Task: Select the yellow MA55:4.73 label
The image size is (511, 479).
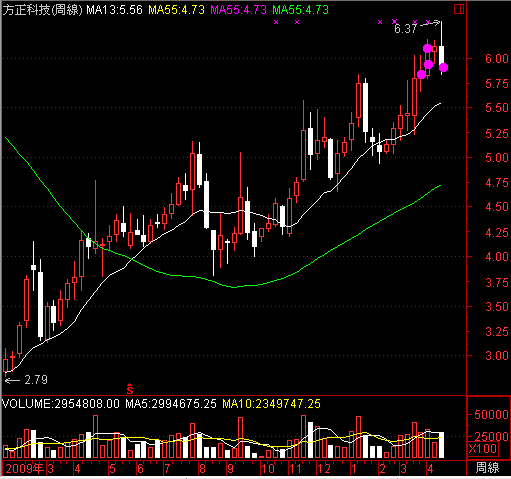Action: (176, 10)
